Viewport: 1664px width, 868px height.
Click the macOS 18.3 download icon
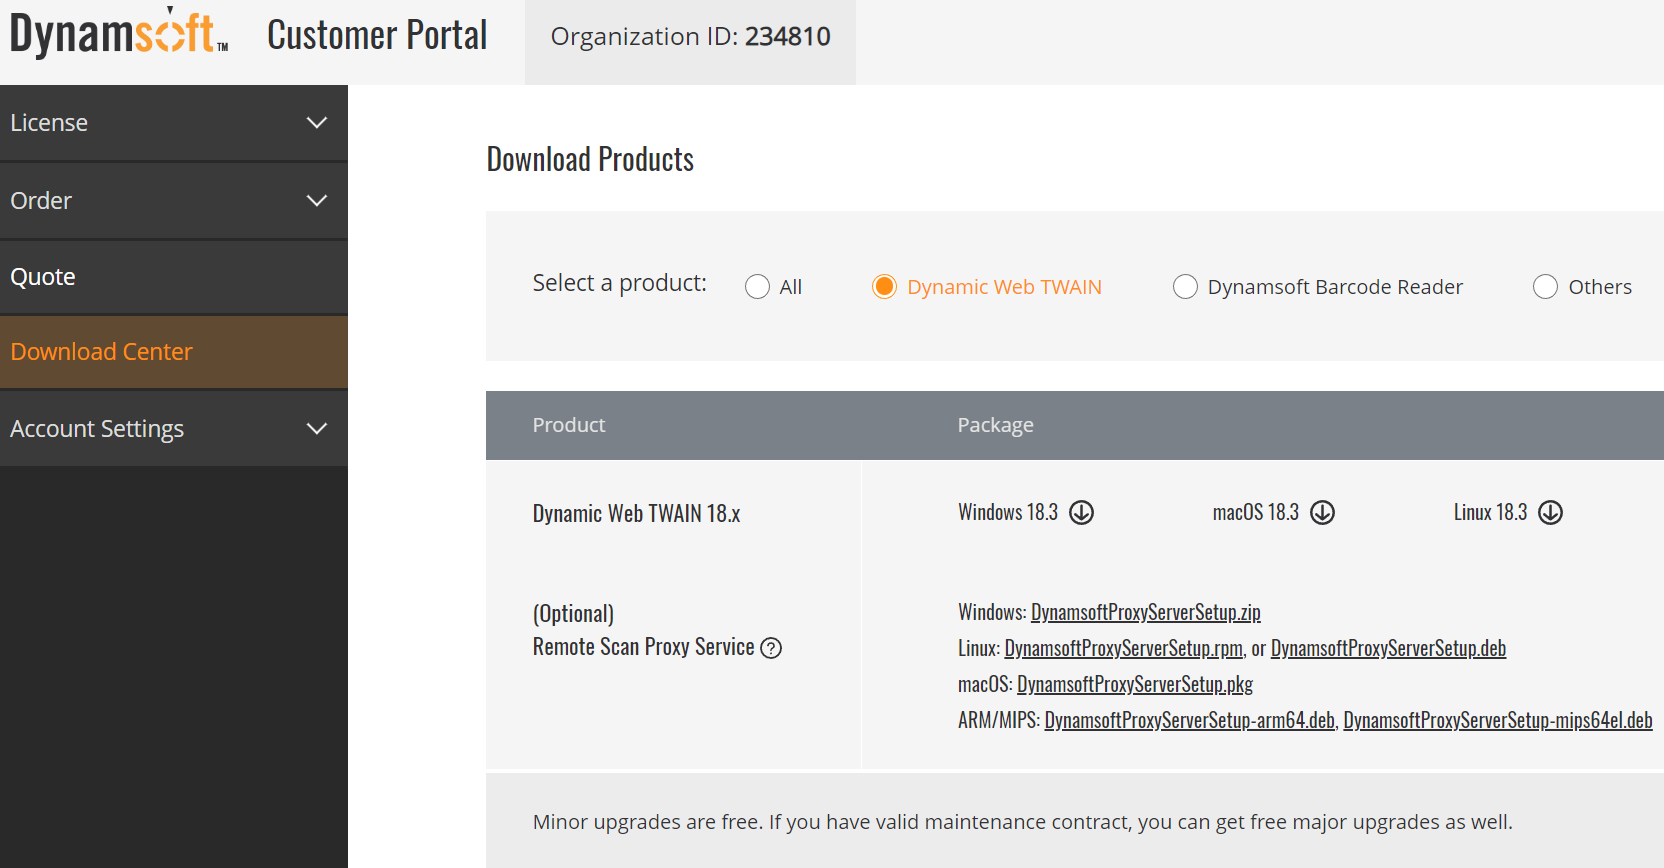coord(1322,513)
